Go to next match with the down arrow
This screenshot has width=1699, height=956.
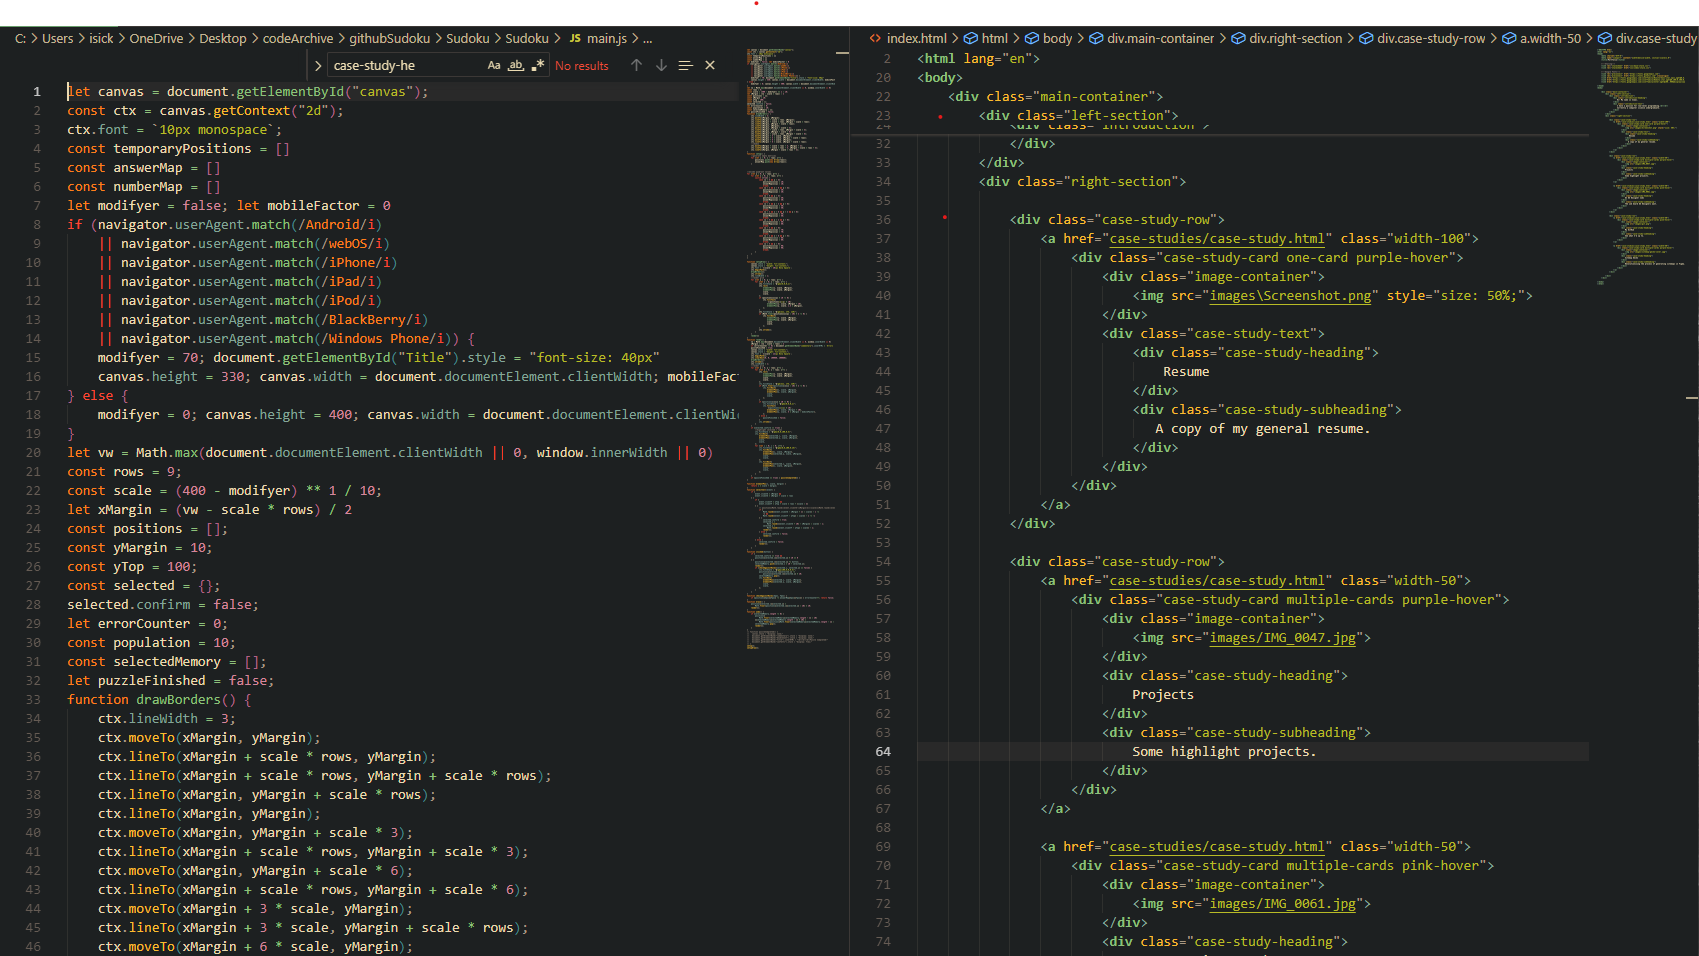tap(661, 65)
